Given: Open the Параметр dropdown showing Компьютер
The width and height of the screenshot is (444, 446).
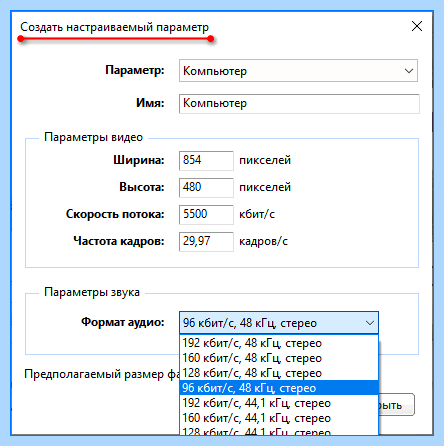Looking at the screenshot, I should [x=298, y=71].
